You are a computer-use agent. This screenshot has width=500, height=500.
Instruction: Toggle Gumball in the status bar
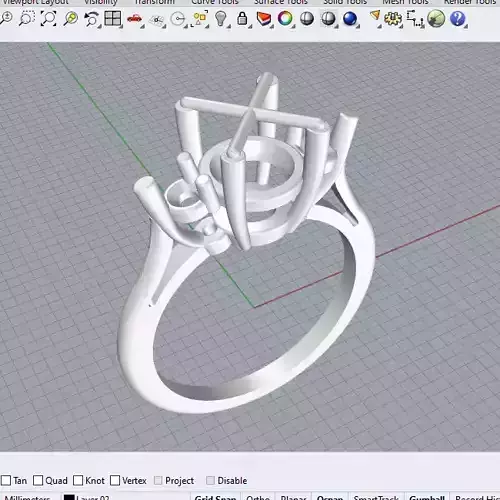tap(427, 497)
